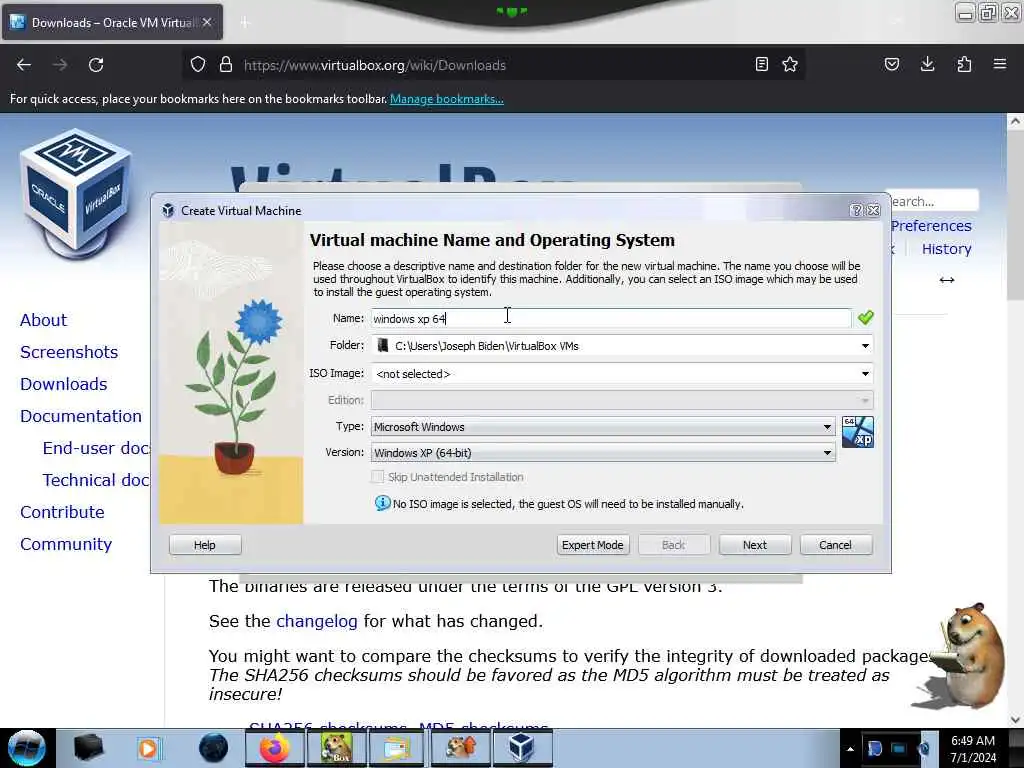
Task: Open the Version dropdown Windows XP (64-bit)
Action: 603,453
